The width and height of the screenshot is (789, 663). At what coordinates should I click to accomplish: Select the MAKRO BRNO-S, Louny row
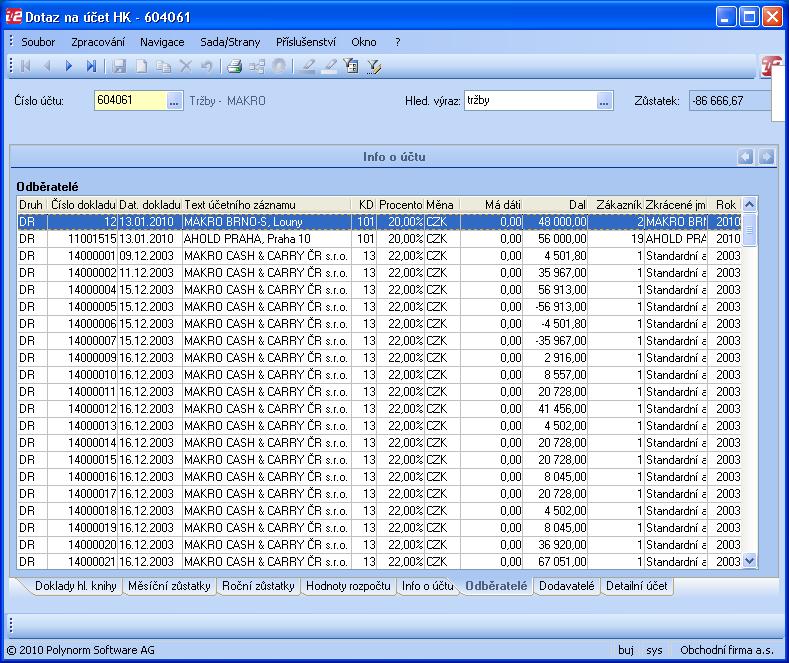379,222
